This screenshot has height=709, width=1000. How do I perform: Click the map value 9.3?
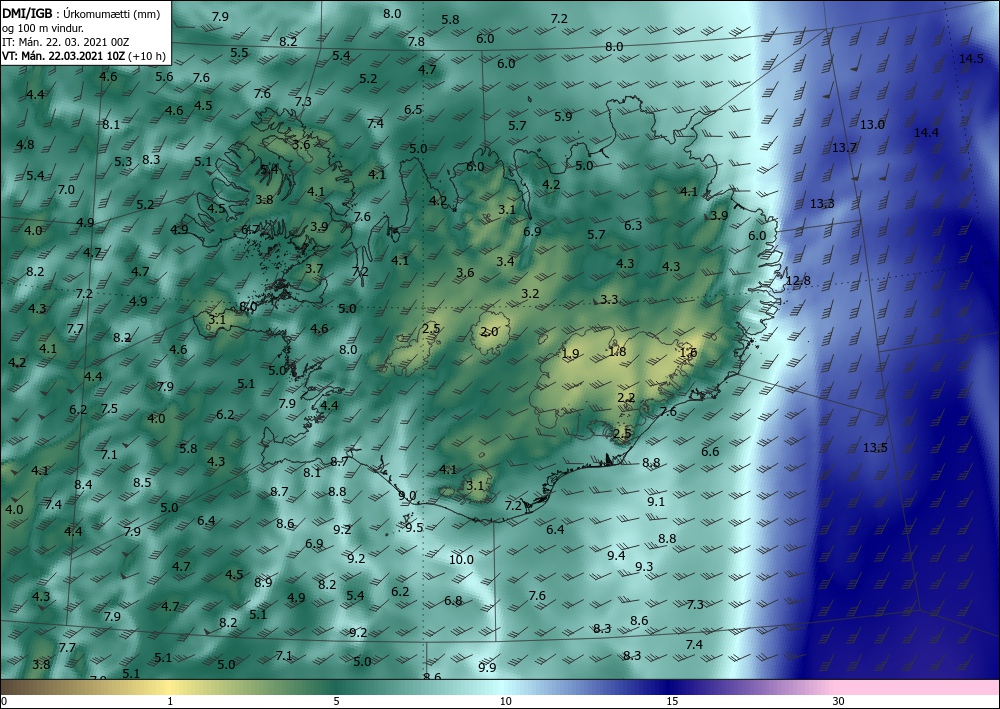pos(644,566)
